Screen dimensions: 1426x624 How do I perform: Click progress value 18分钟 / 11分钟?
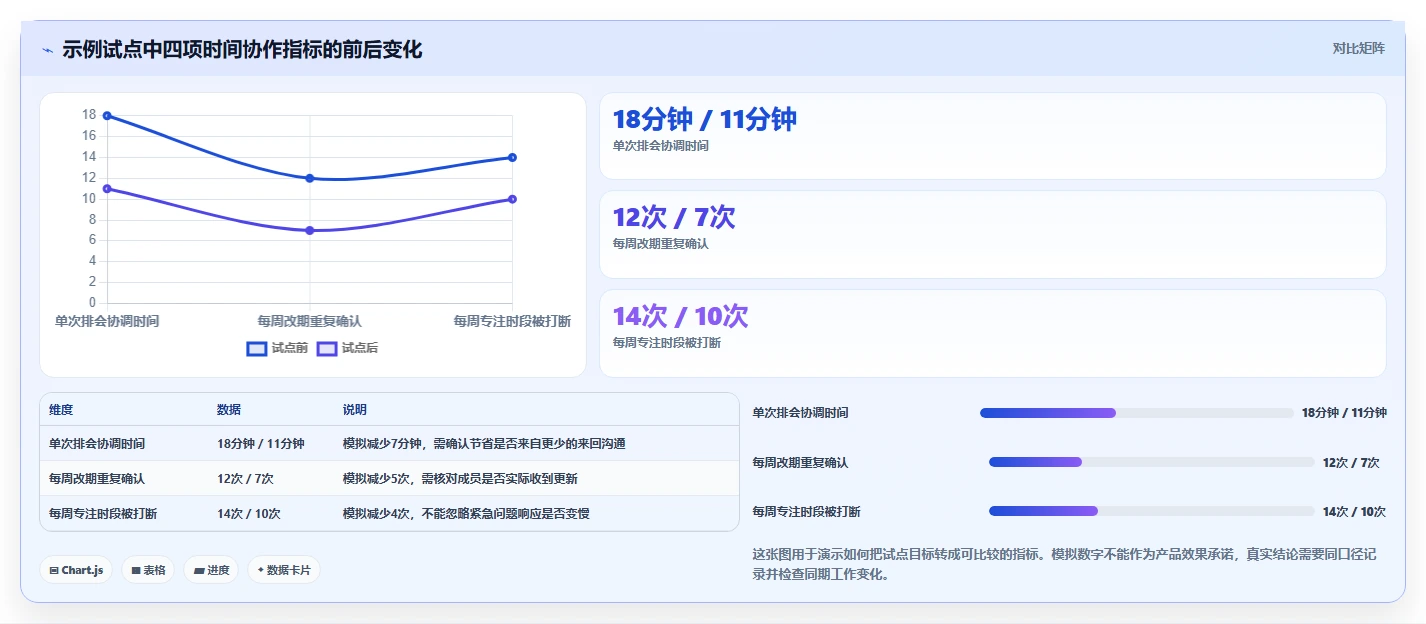[x=1344, y=413]
